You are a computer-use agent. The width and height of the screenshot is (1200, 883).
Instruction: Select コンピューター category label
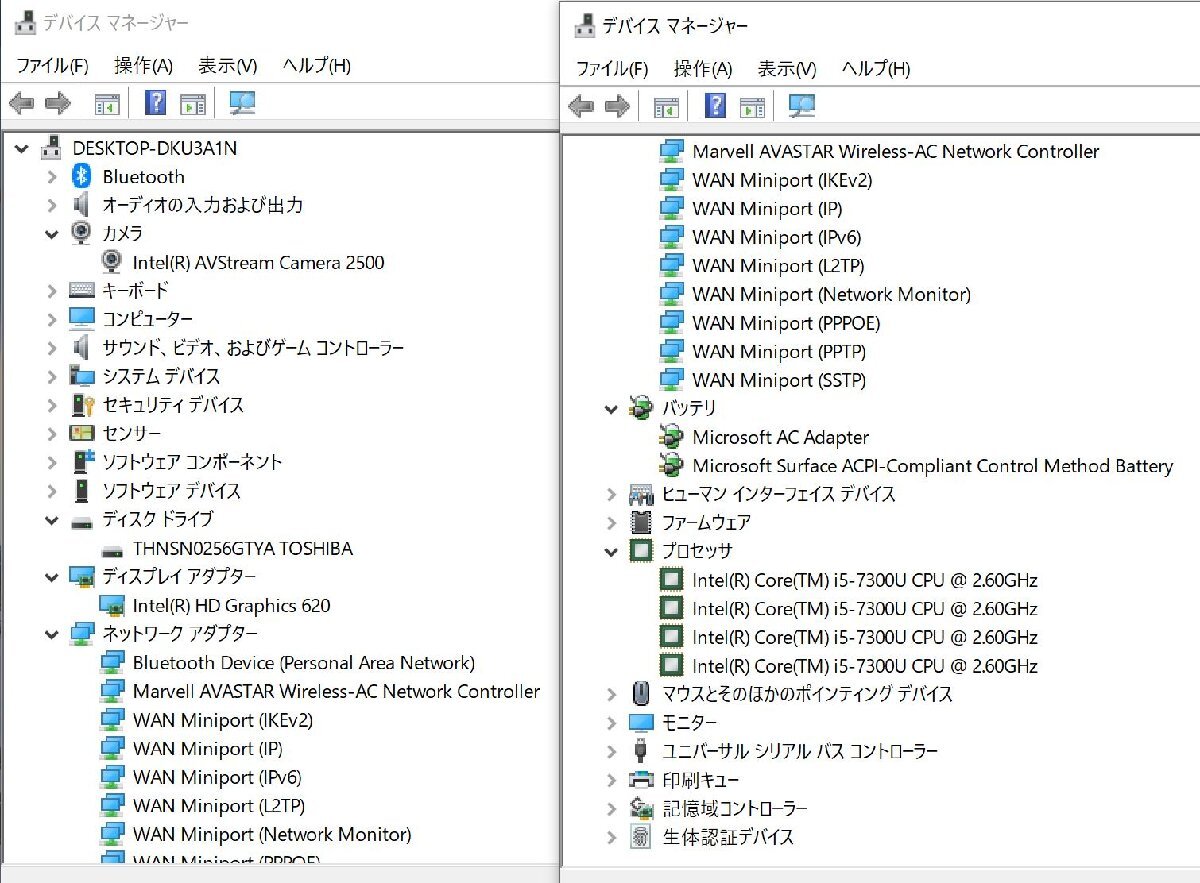(147, 319)
